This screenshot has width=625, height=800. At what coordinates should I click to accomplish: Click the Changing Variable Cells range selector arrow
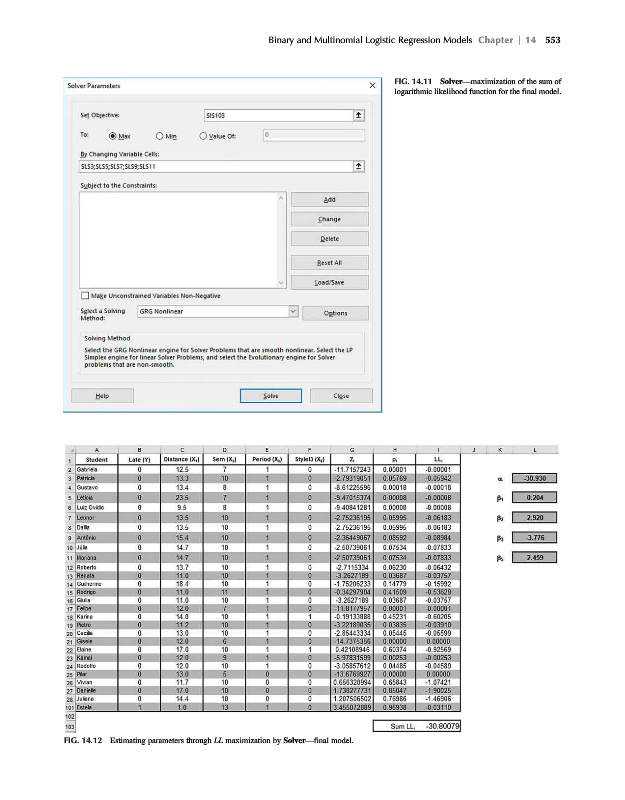click(x=359, y=166)
